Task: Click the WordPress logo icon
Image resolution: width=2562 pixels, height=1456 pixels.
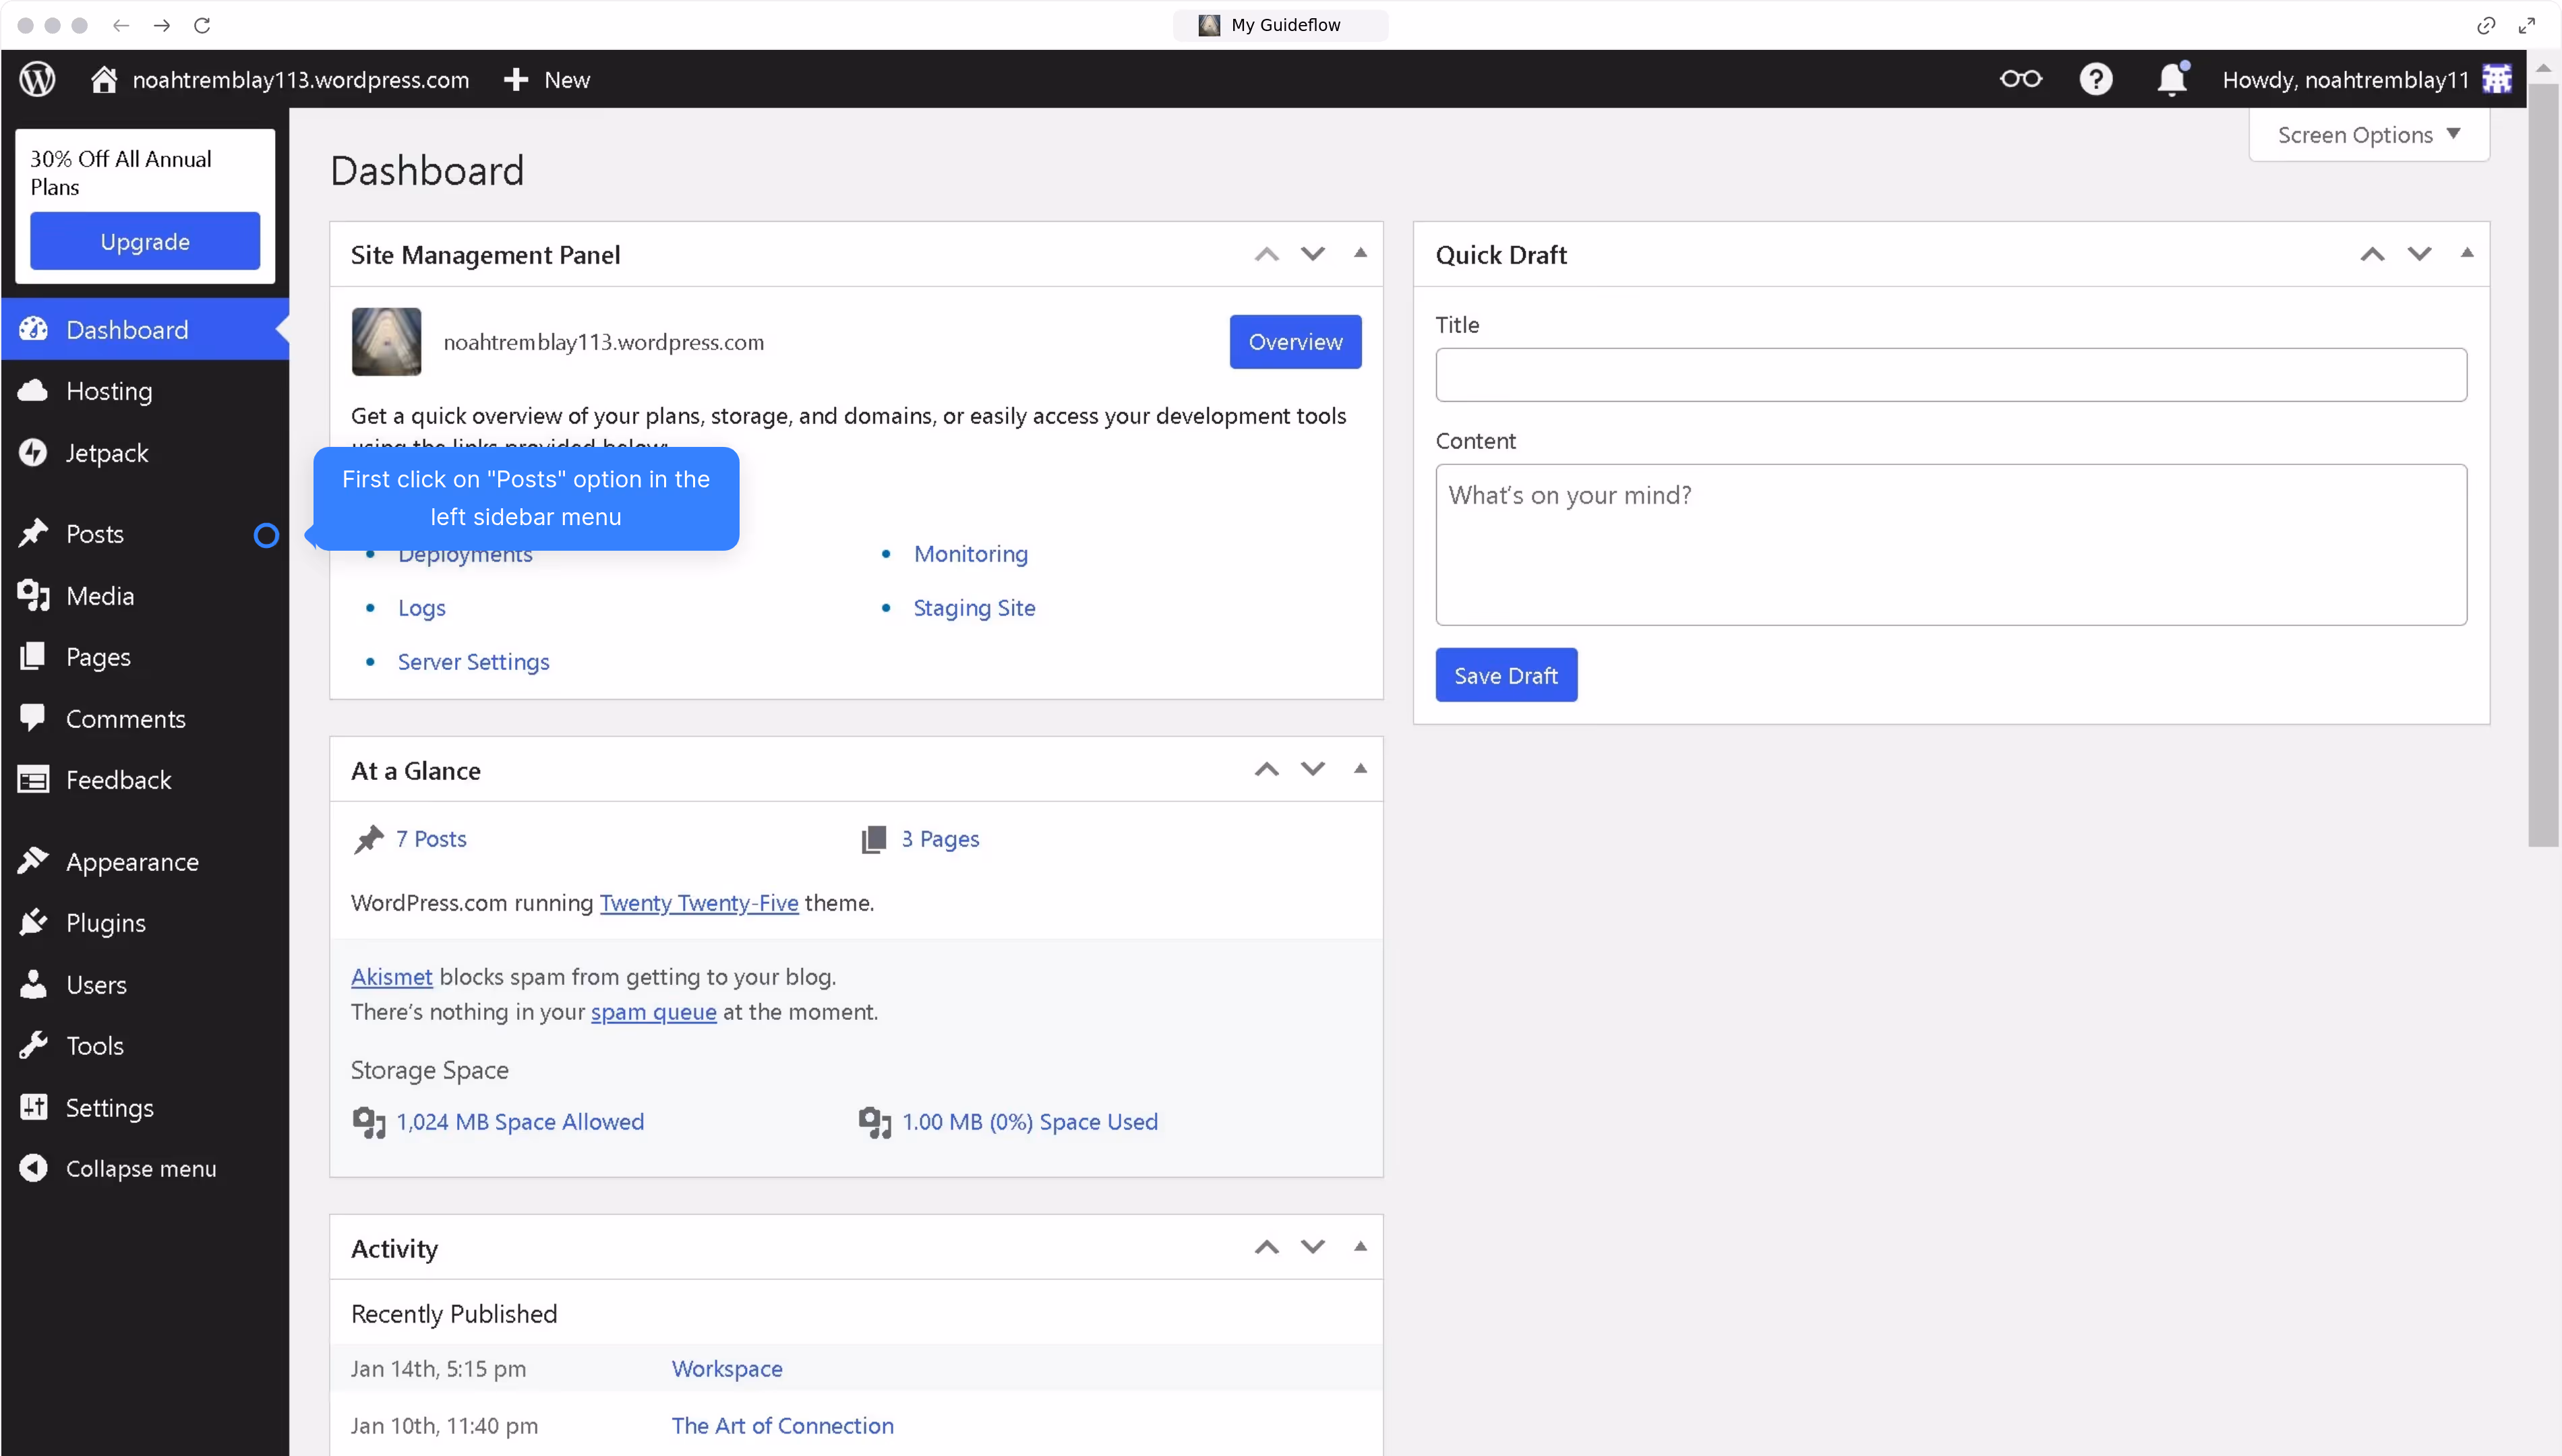Action: 38,79
